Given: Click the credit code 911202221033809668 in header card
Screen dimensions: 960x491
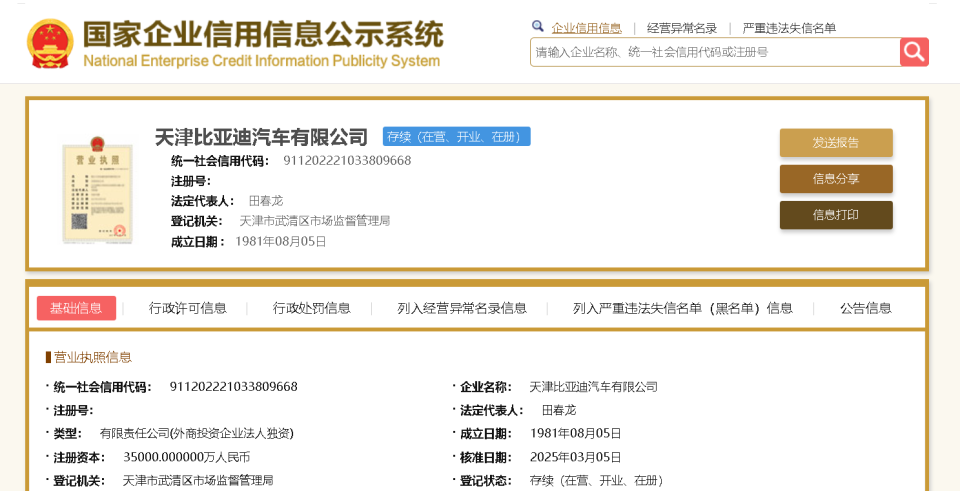Looking at the screenshot, I should click(x=347, y=161).
